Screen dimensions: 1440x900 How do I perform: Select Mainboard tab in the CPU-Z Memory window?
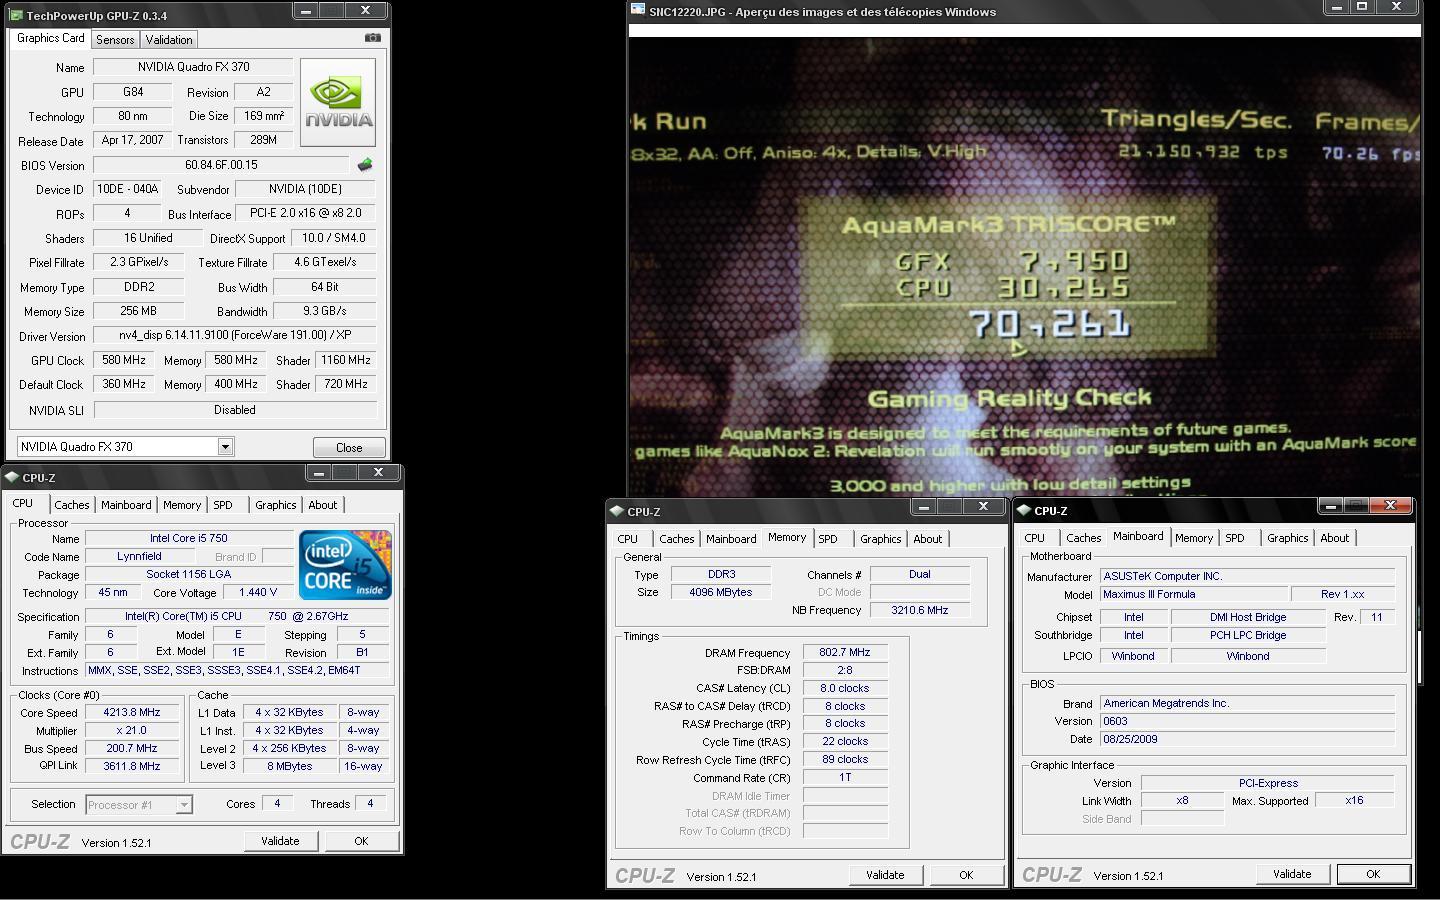[731, 539]
